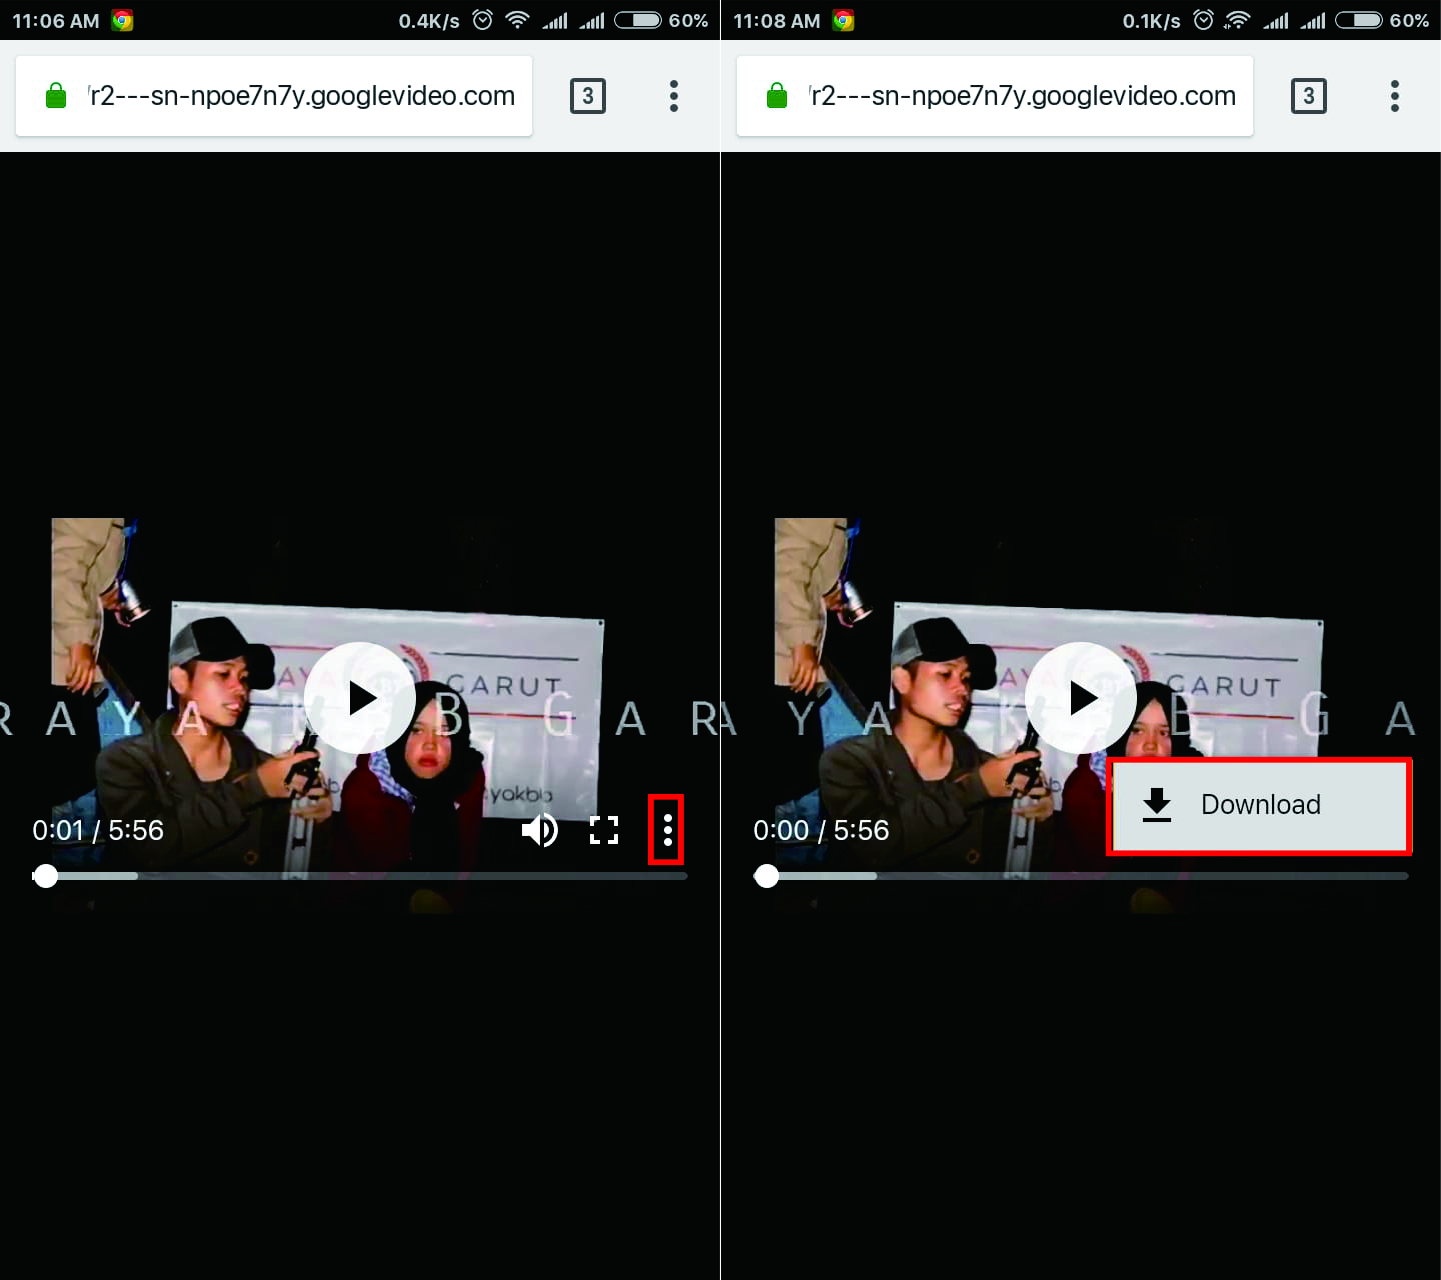This screenshot has height=1280, width=1441.
Task: Tap the Download option in the popup menu
Action: pos(1260,805)
